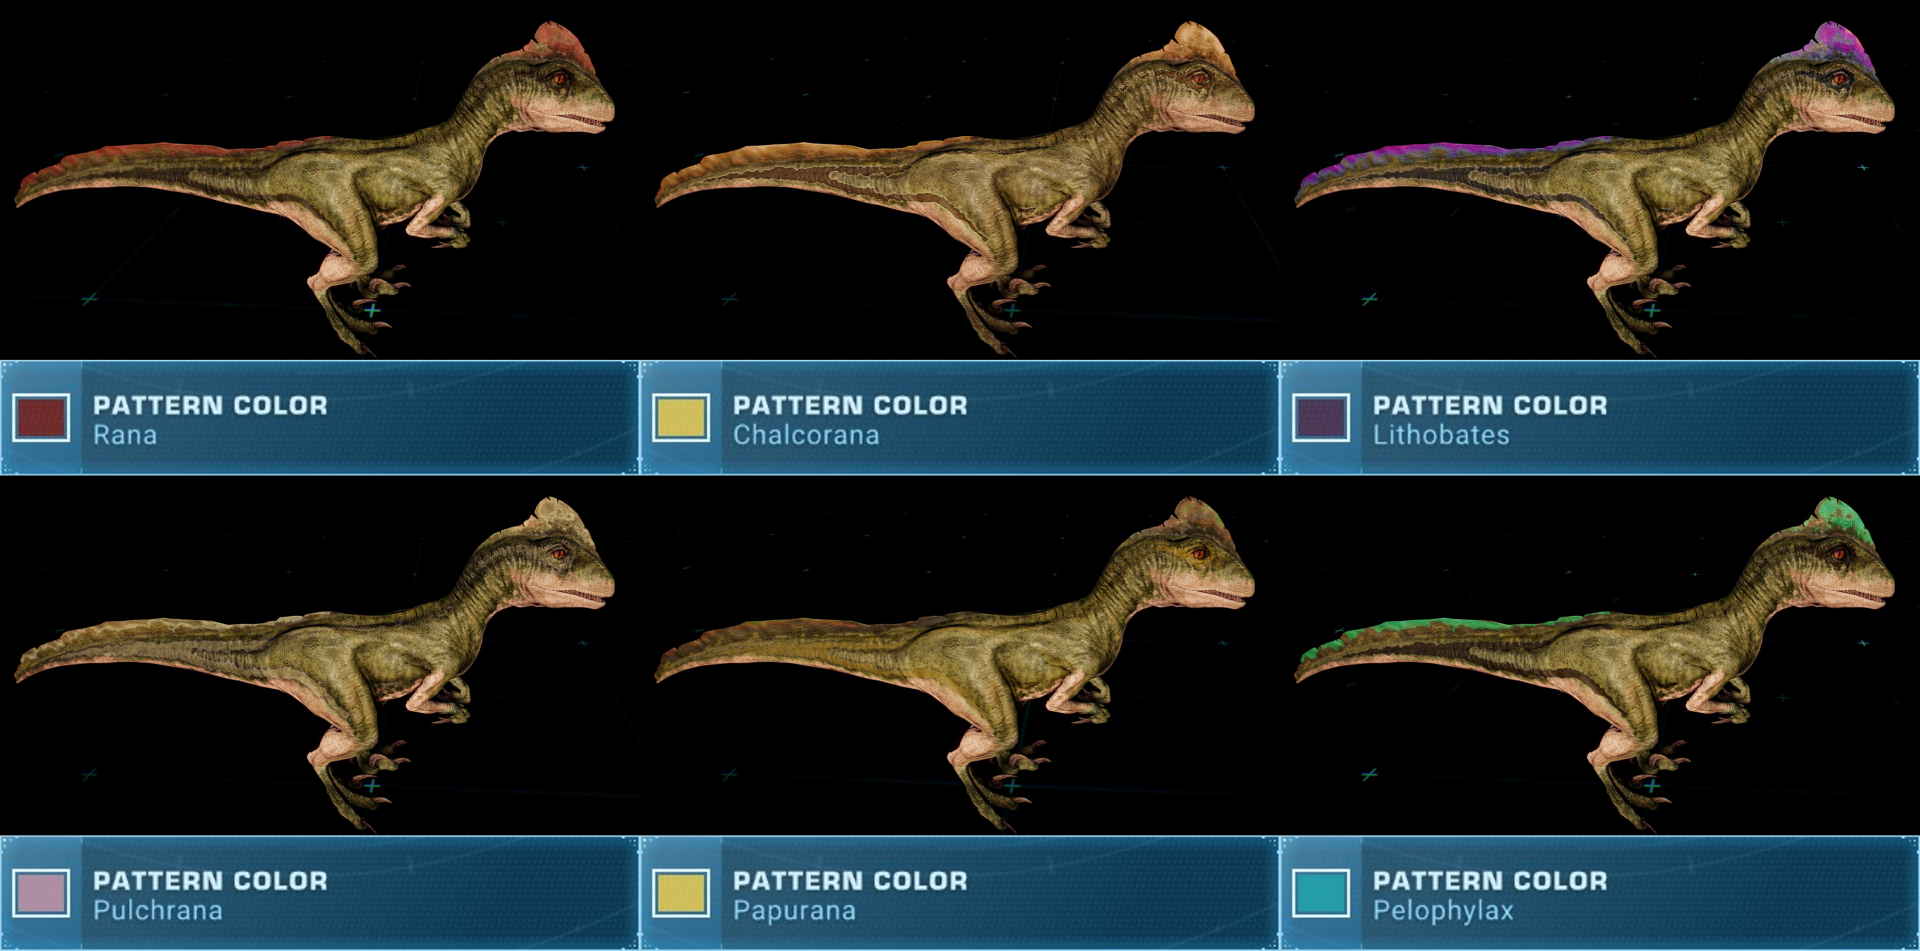Click the 'Lithobates' pattern name text
This screenshot has width=1920, height=951.
(x=1441, y=435)
